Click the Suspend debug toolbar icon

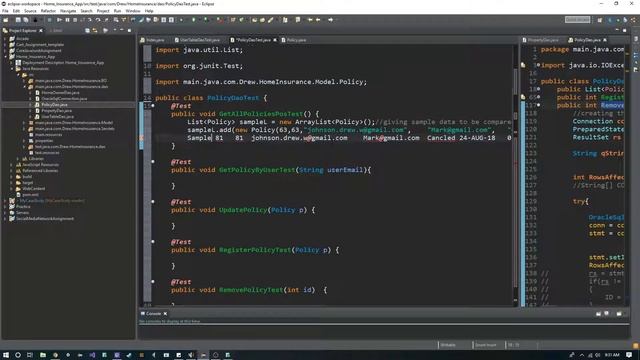click(67, 20)
